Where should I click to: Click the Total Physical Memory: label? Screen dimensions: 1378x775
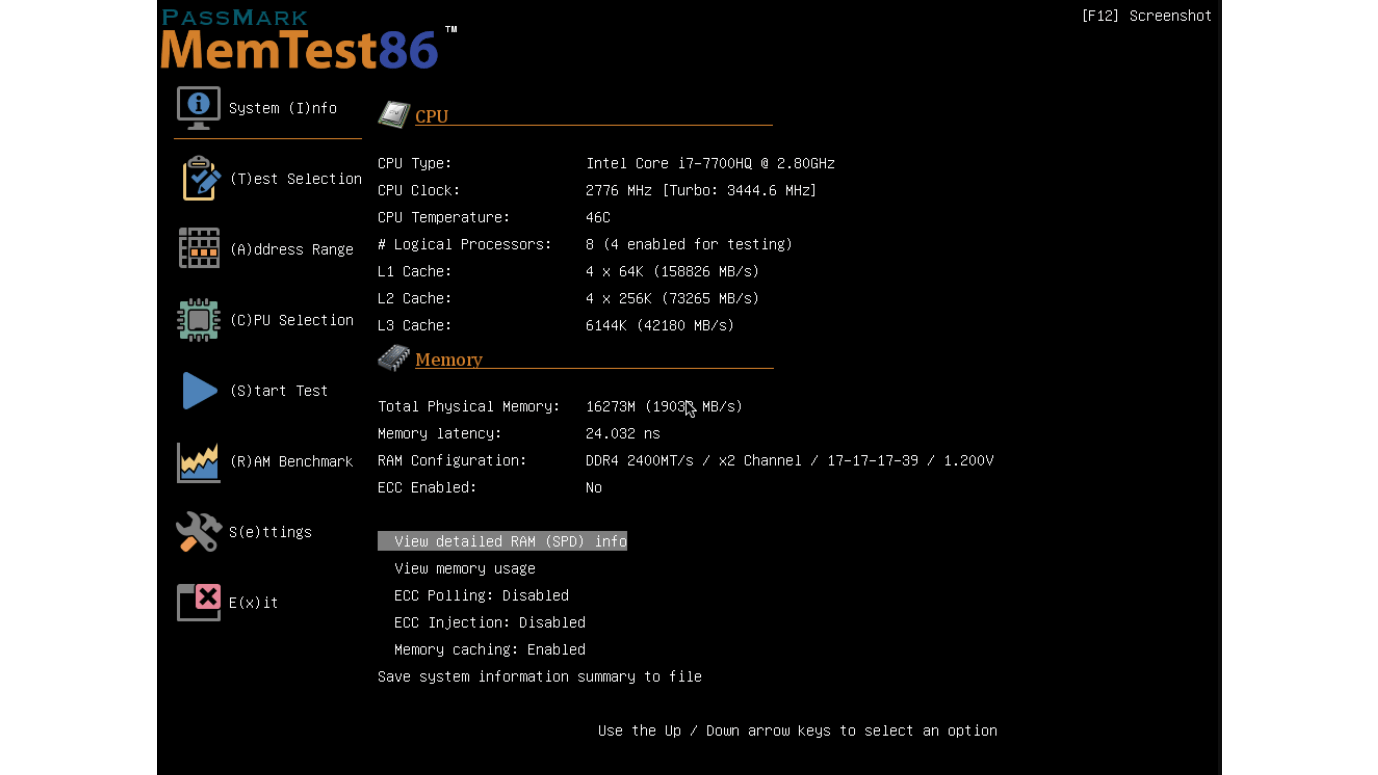(469, 407)
